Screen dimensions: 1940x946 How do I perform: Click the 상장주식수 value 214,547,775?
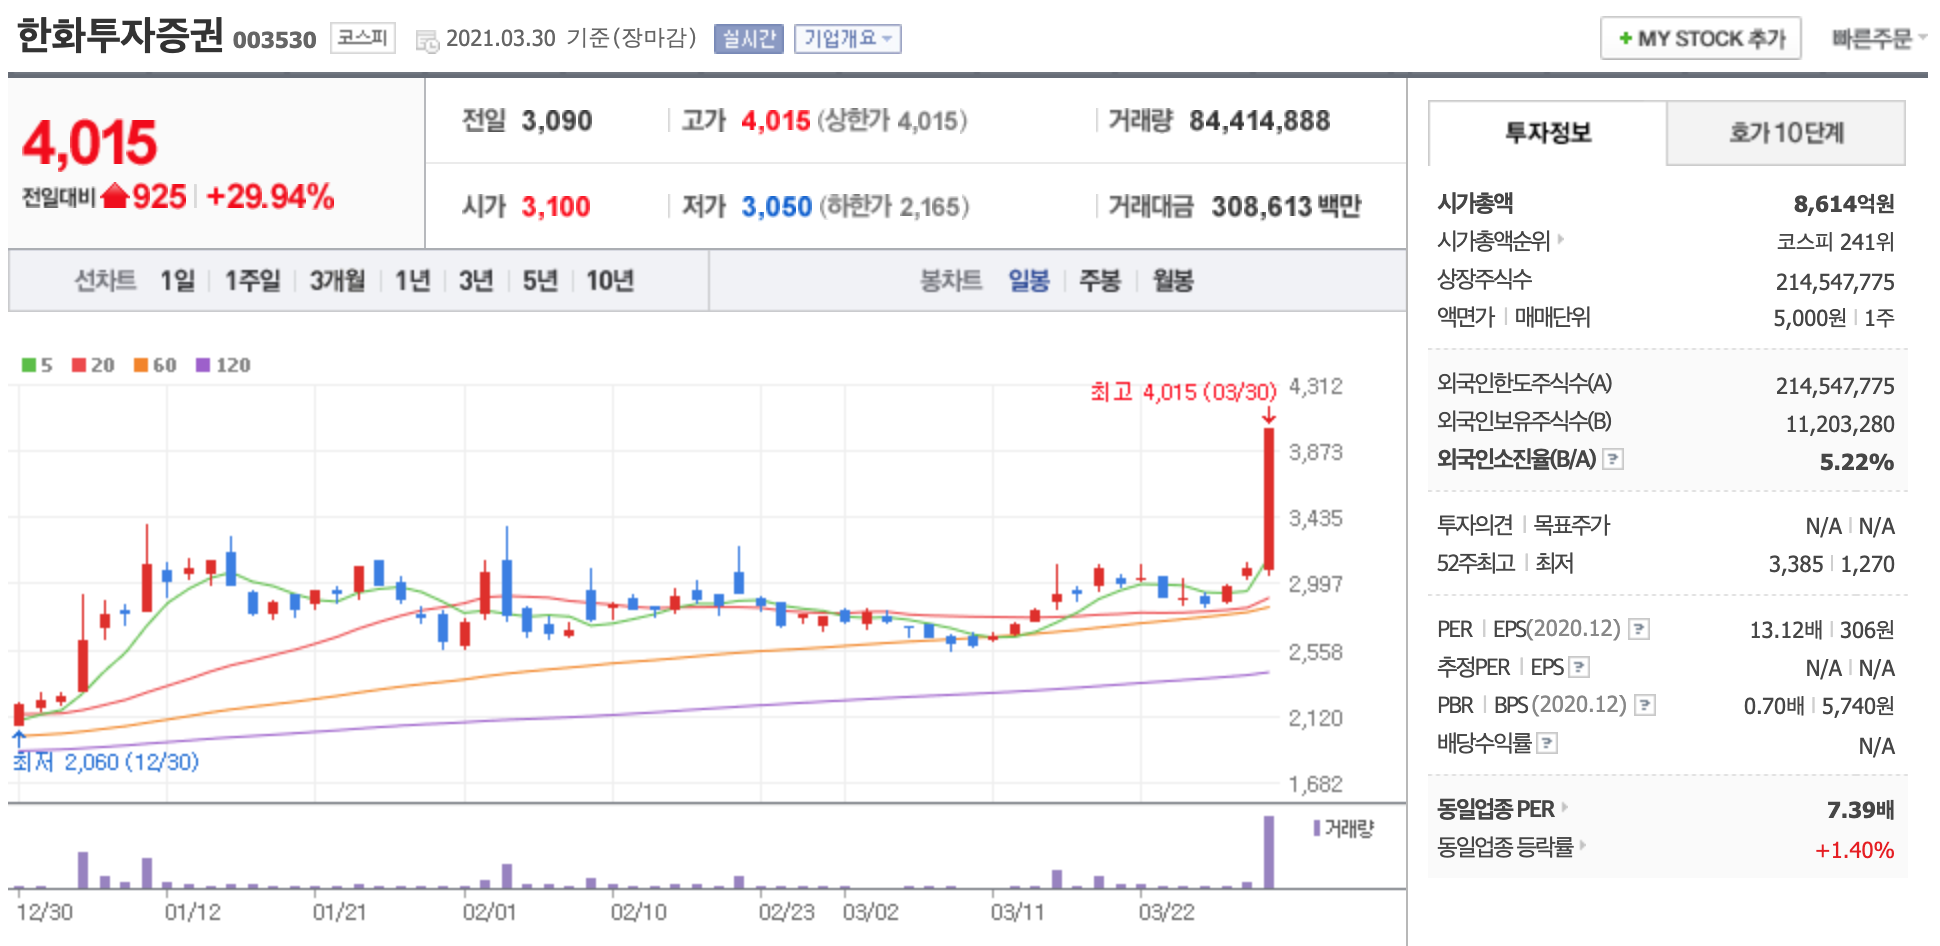pyautogui.click(x=1835, y=282)
